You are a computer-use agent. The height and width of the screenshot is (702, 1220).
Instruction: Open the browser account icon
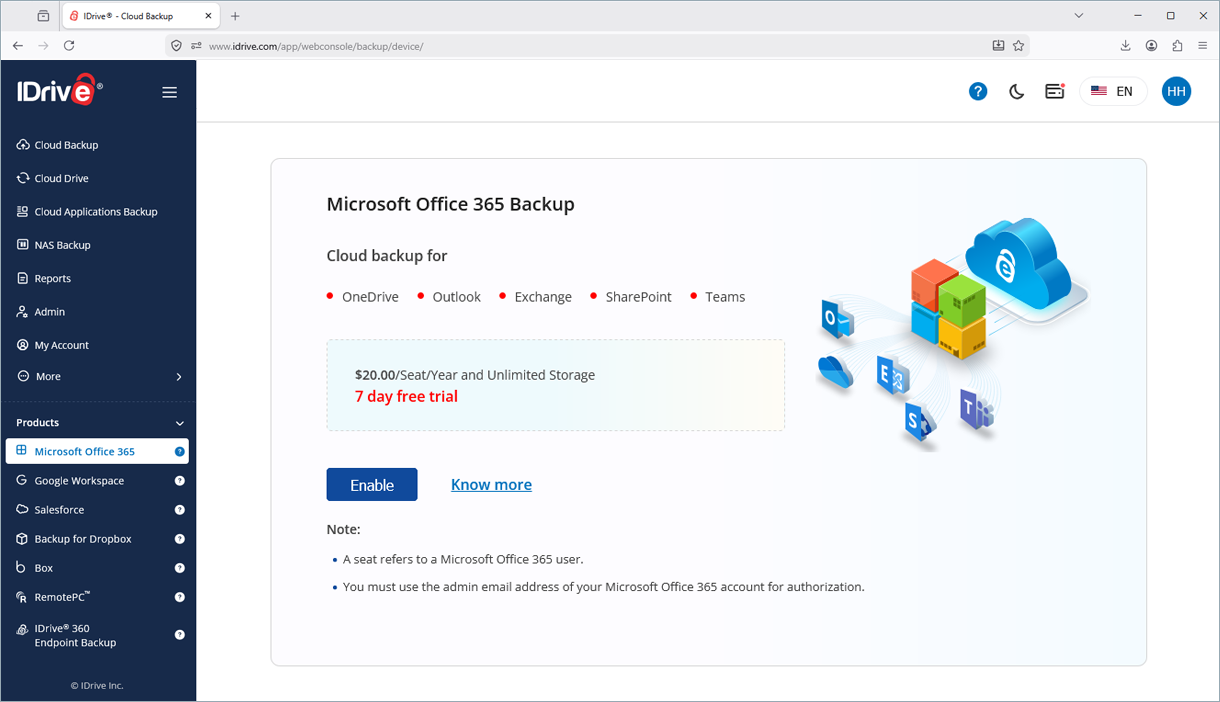tap(1151, 46)
